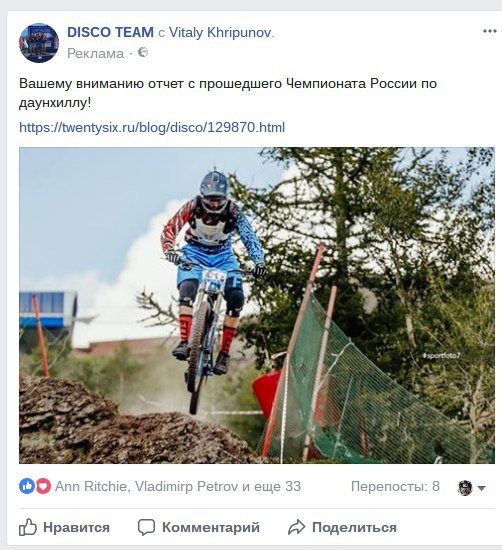The height and width of the screenshot is (550, 502).
Task: View the Перепосты: 8 shares list
Action: (x=395, y=486)
